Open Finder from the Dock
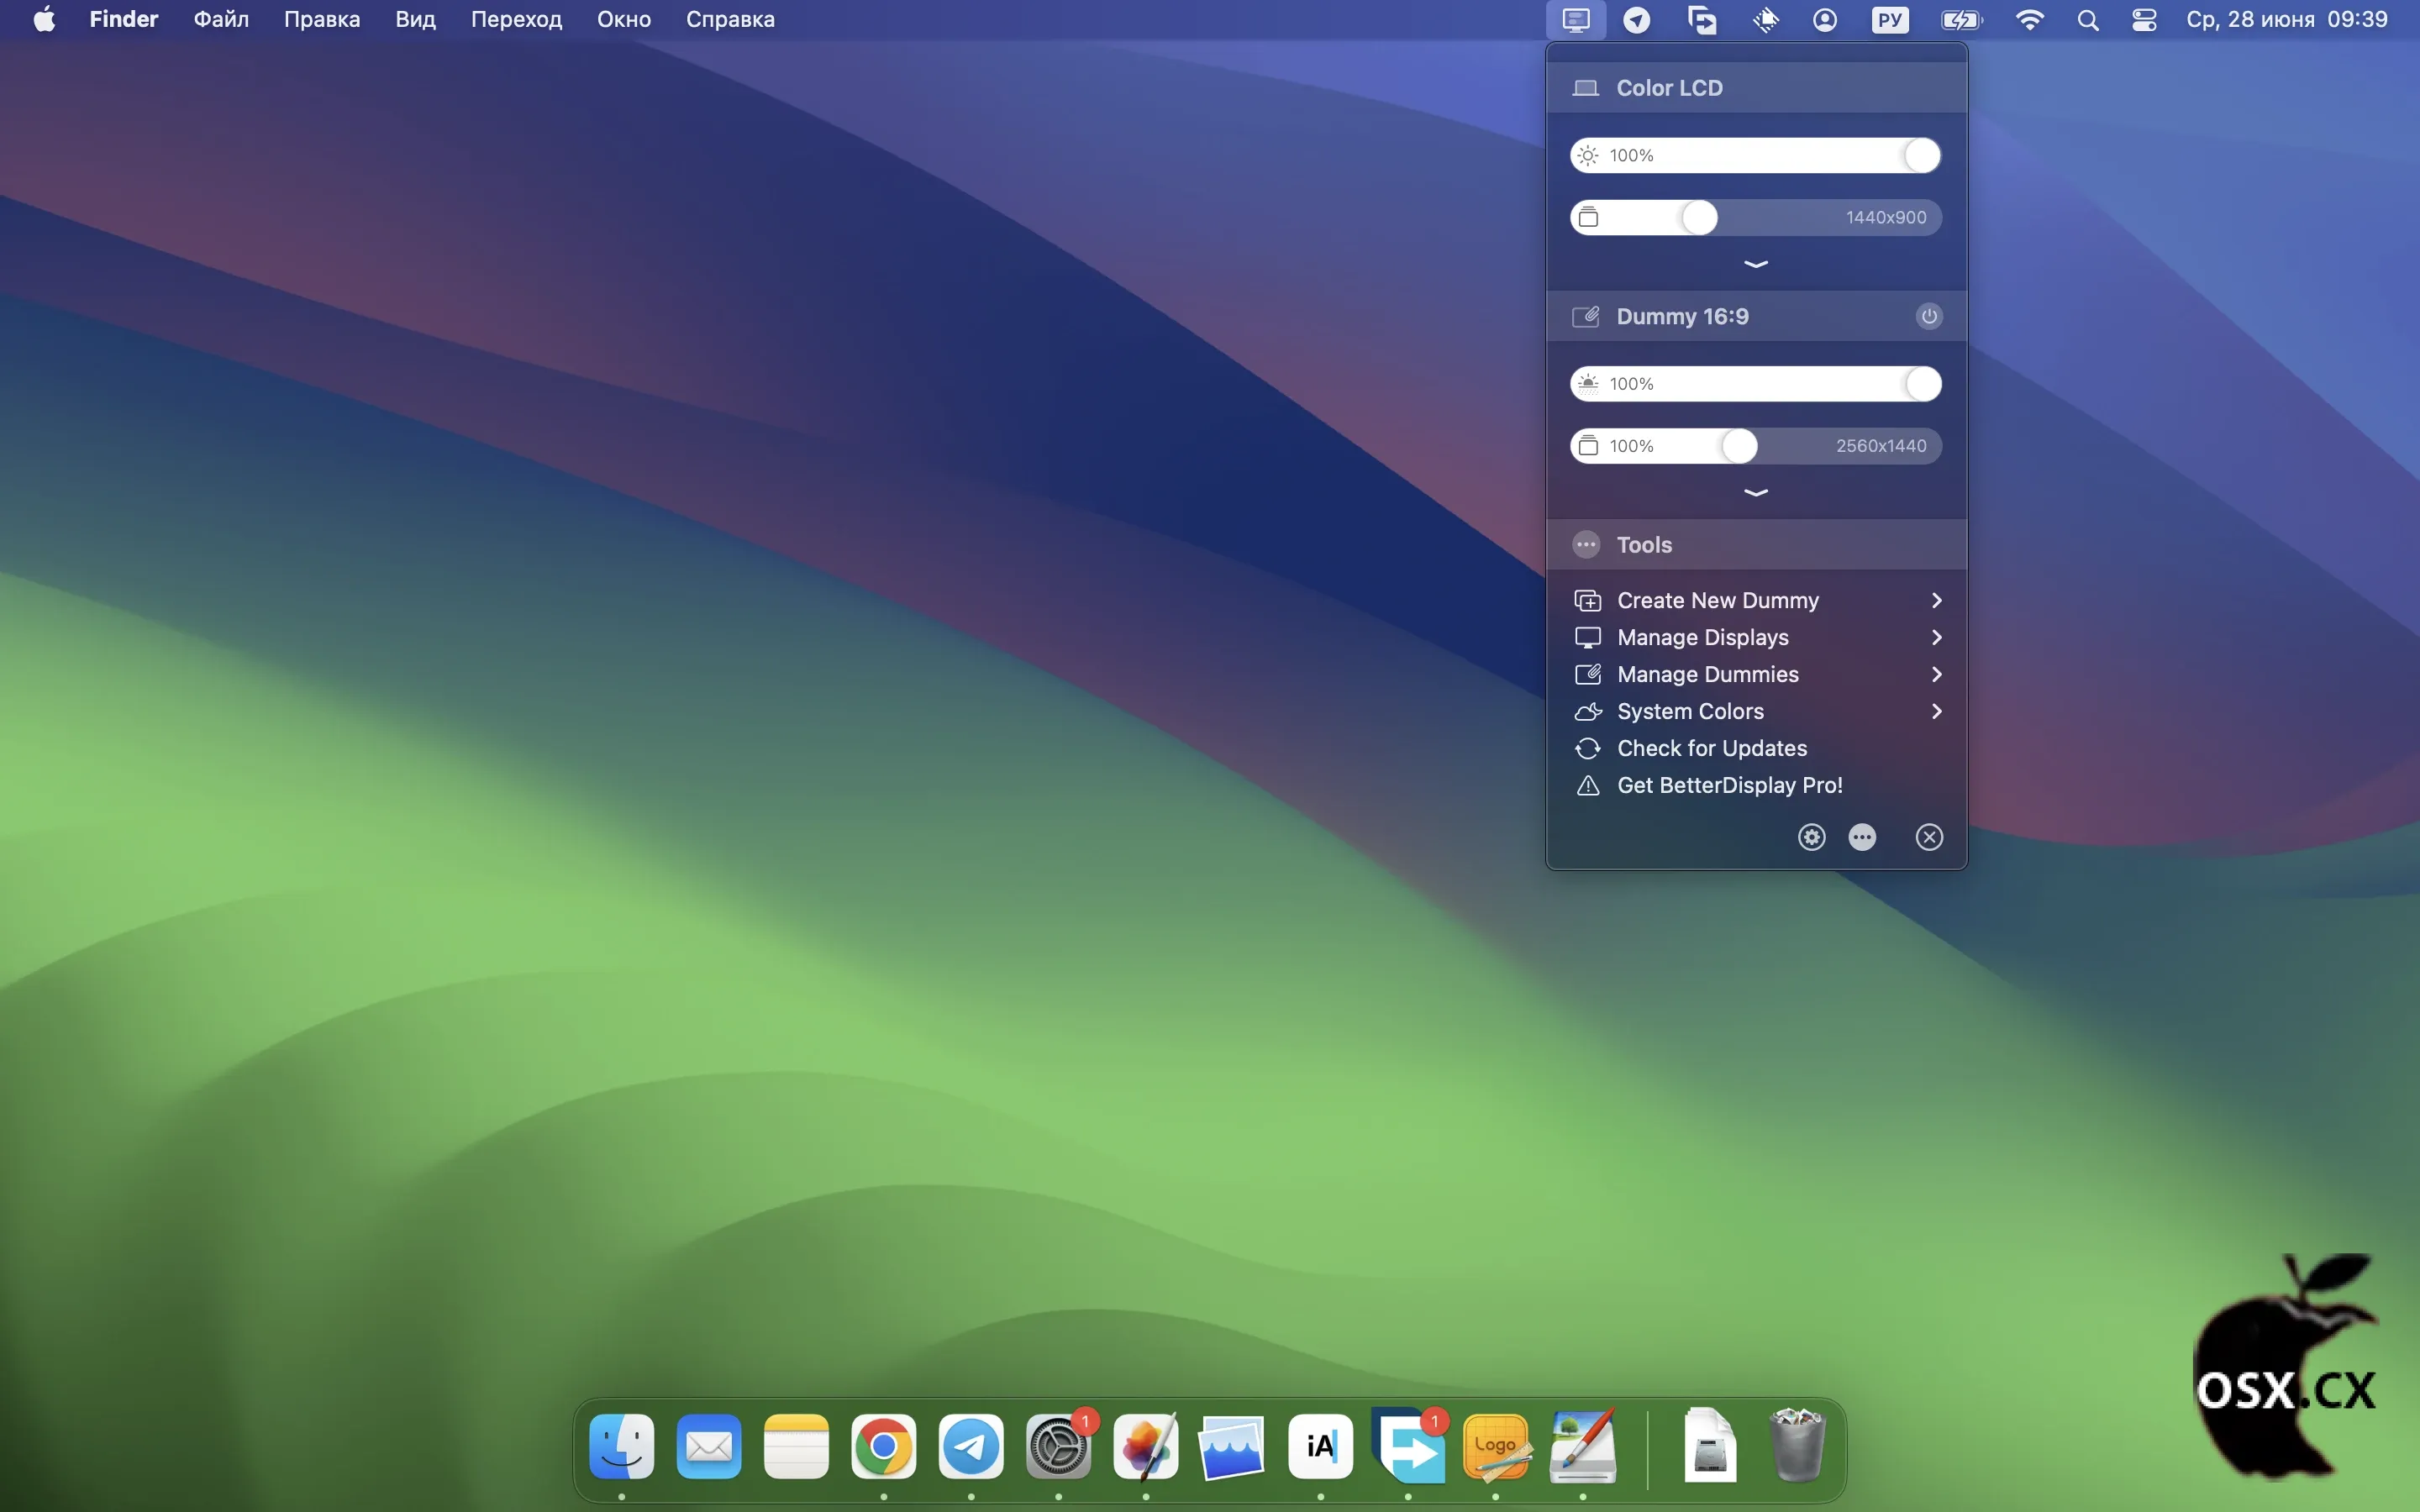Viewport: 2420px width, 1512px height. [x=622, y=1447]
